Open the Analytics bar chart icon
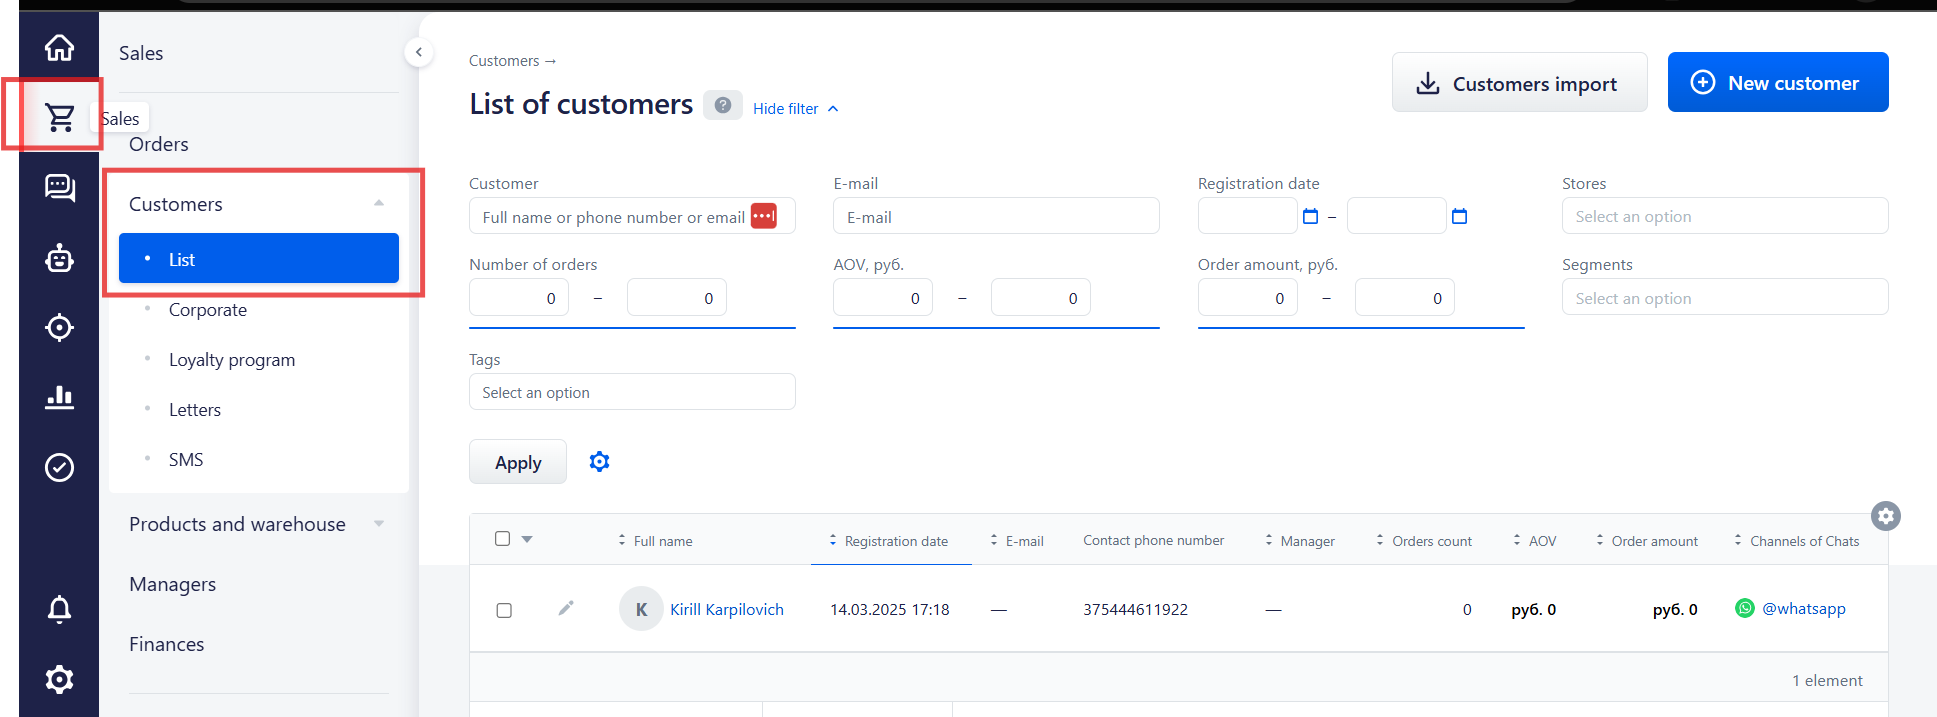 click(59, 397)
